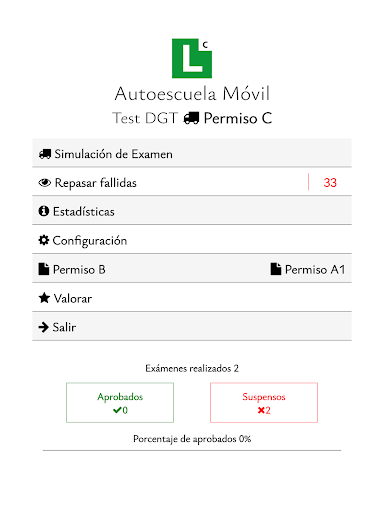Select Salir to exit the app
384x512 pixels.
(192, 327)
